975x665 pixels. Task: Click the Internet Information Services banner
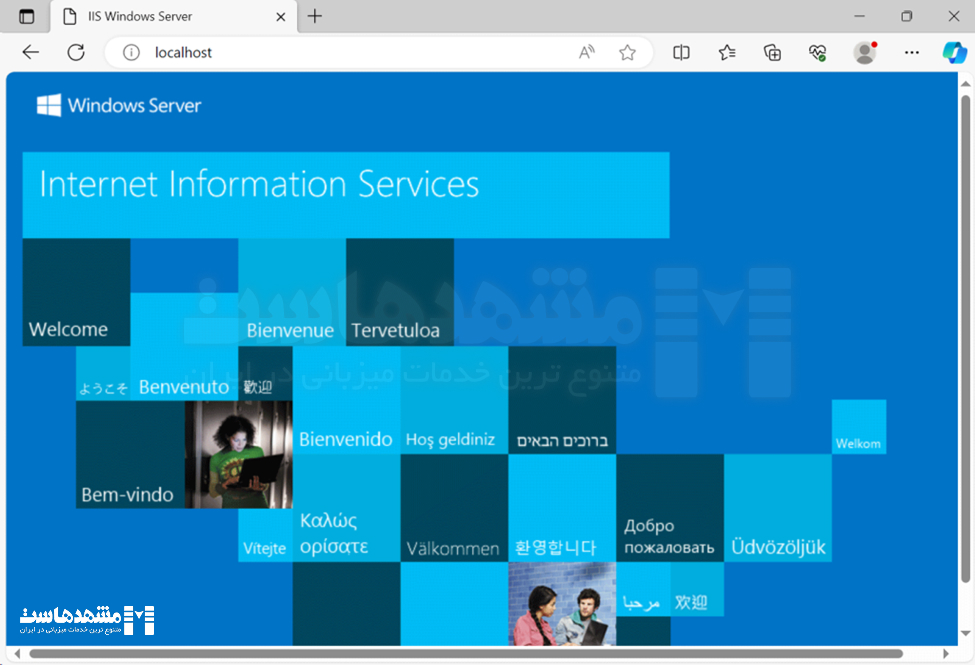[x=346, y=195]
